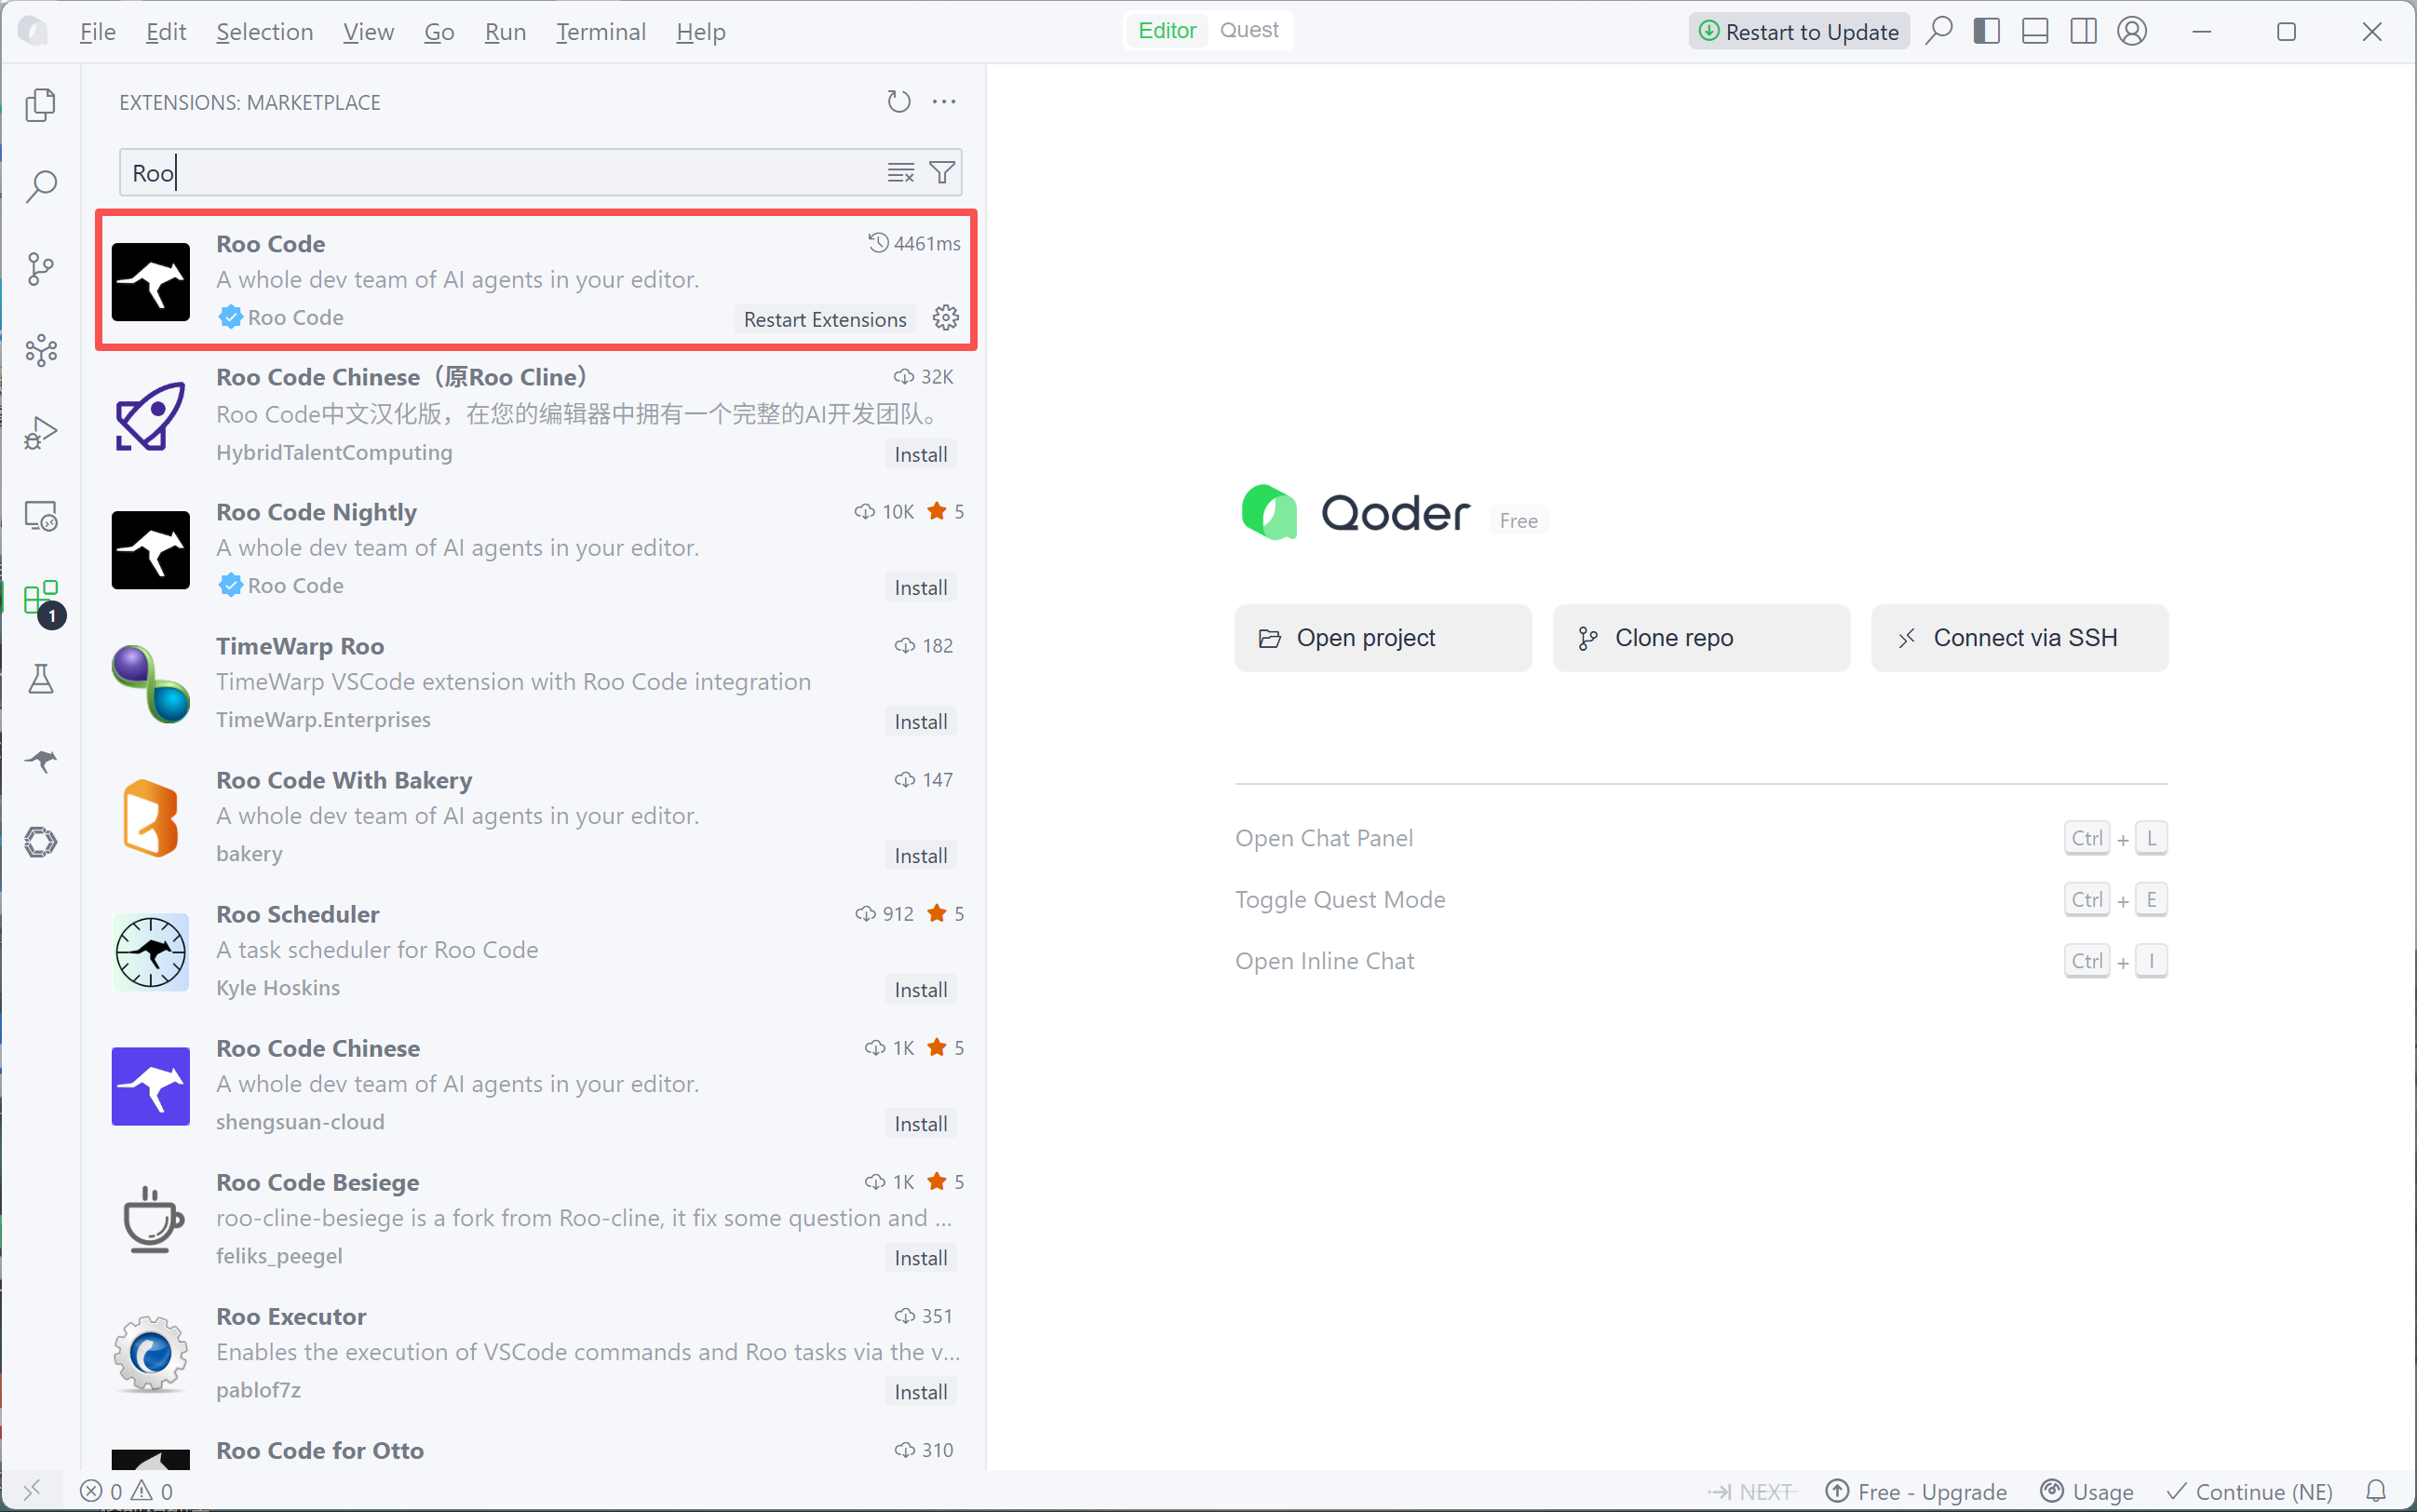This screenshot has height=1512, width=2417.
Task: Click Restart Extensions for Roo Code
Action: point(824,319)
